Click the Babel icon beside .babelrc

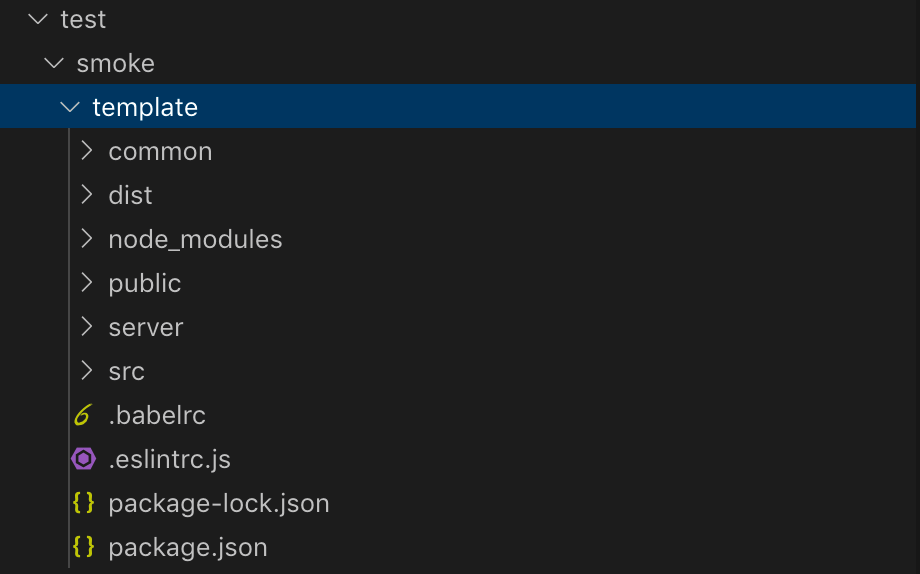click(83, 415)
